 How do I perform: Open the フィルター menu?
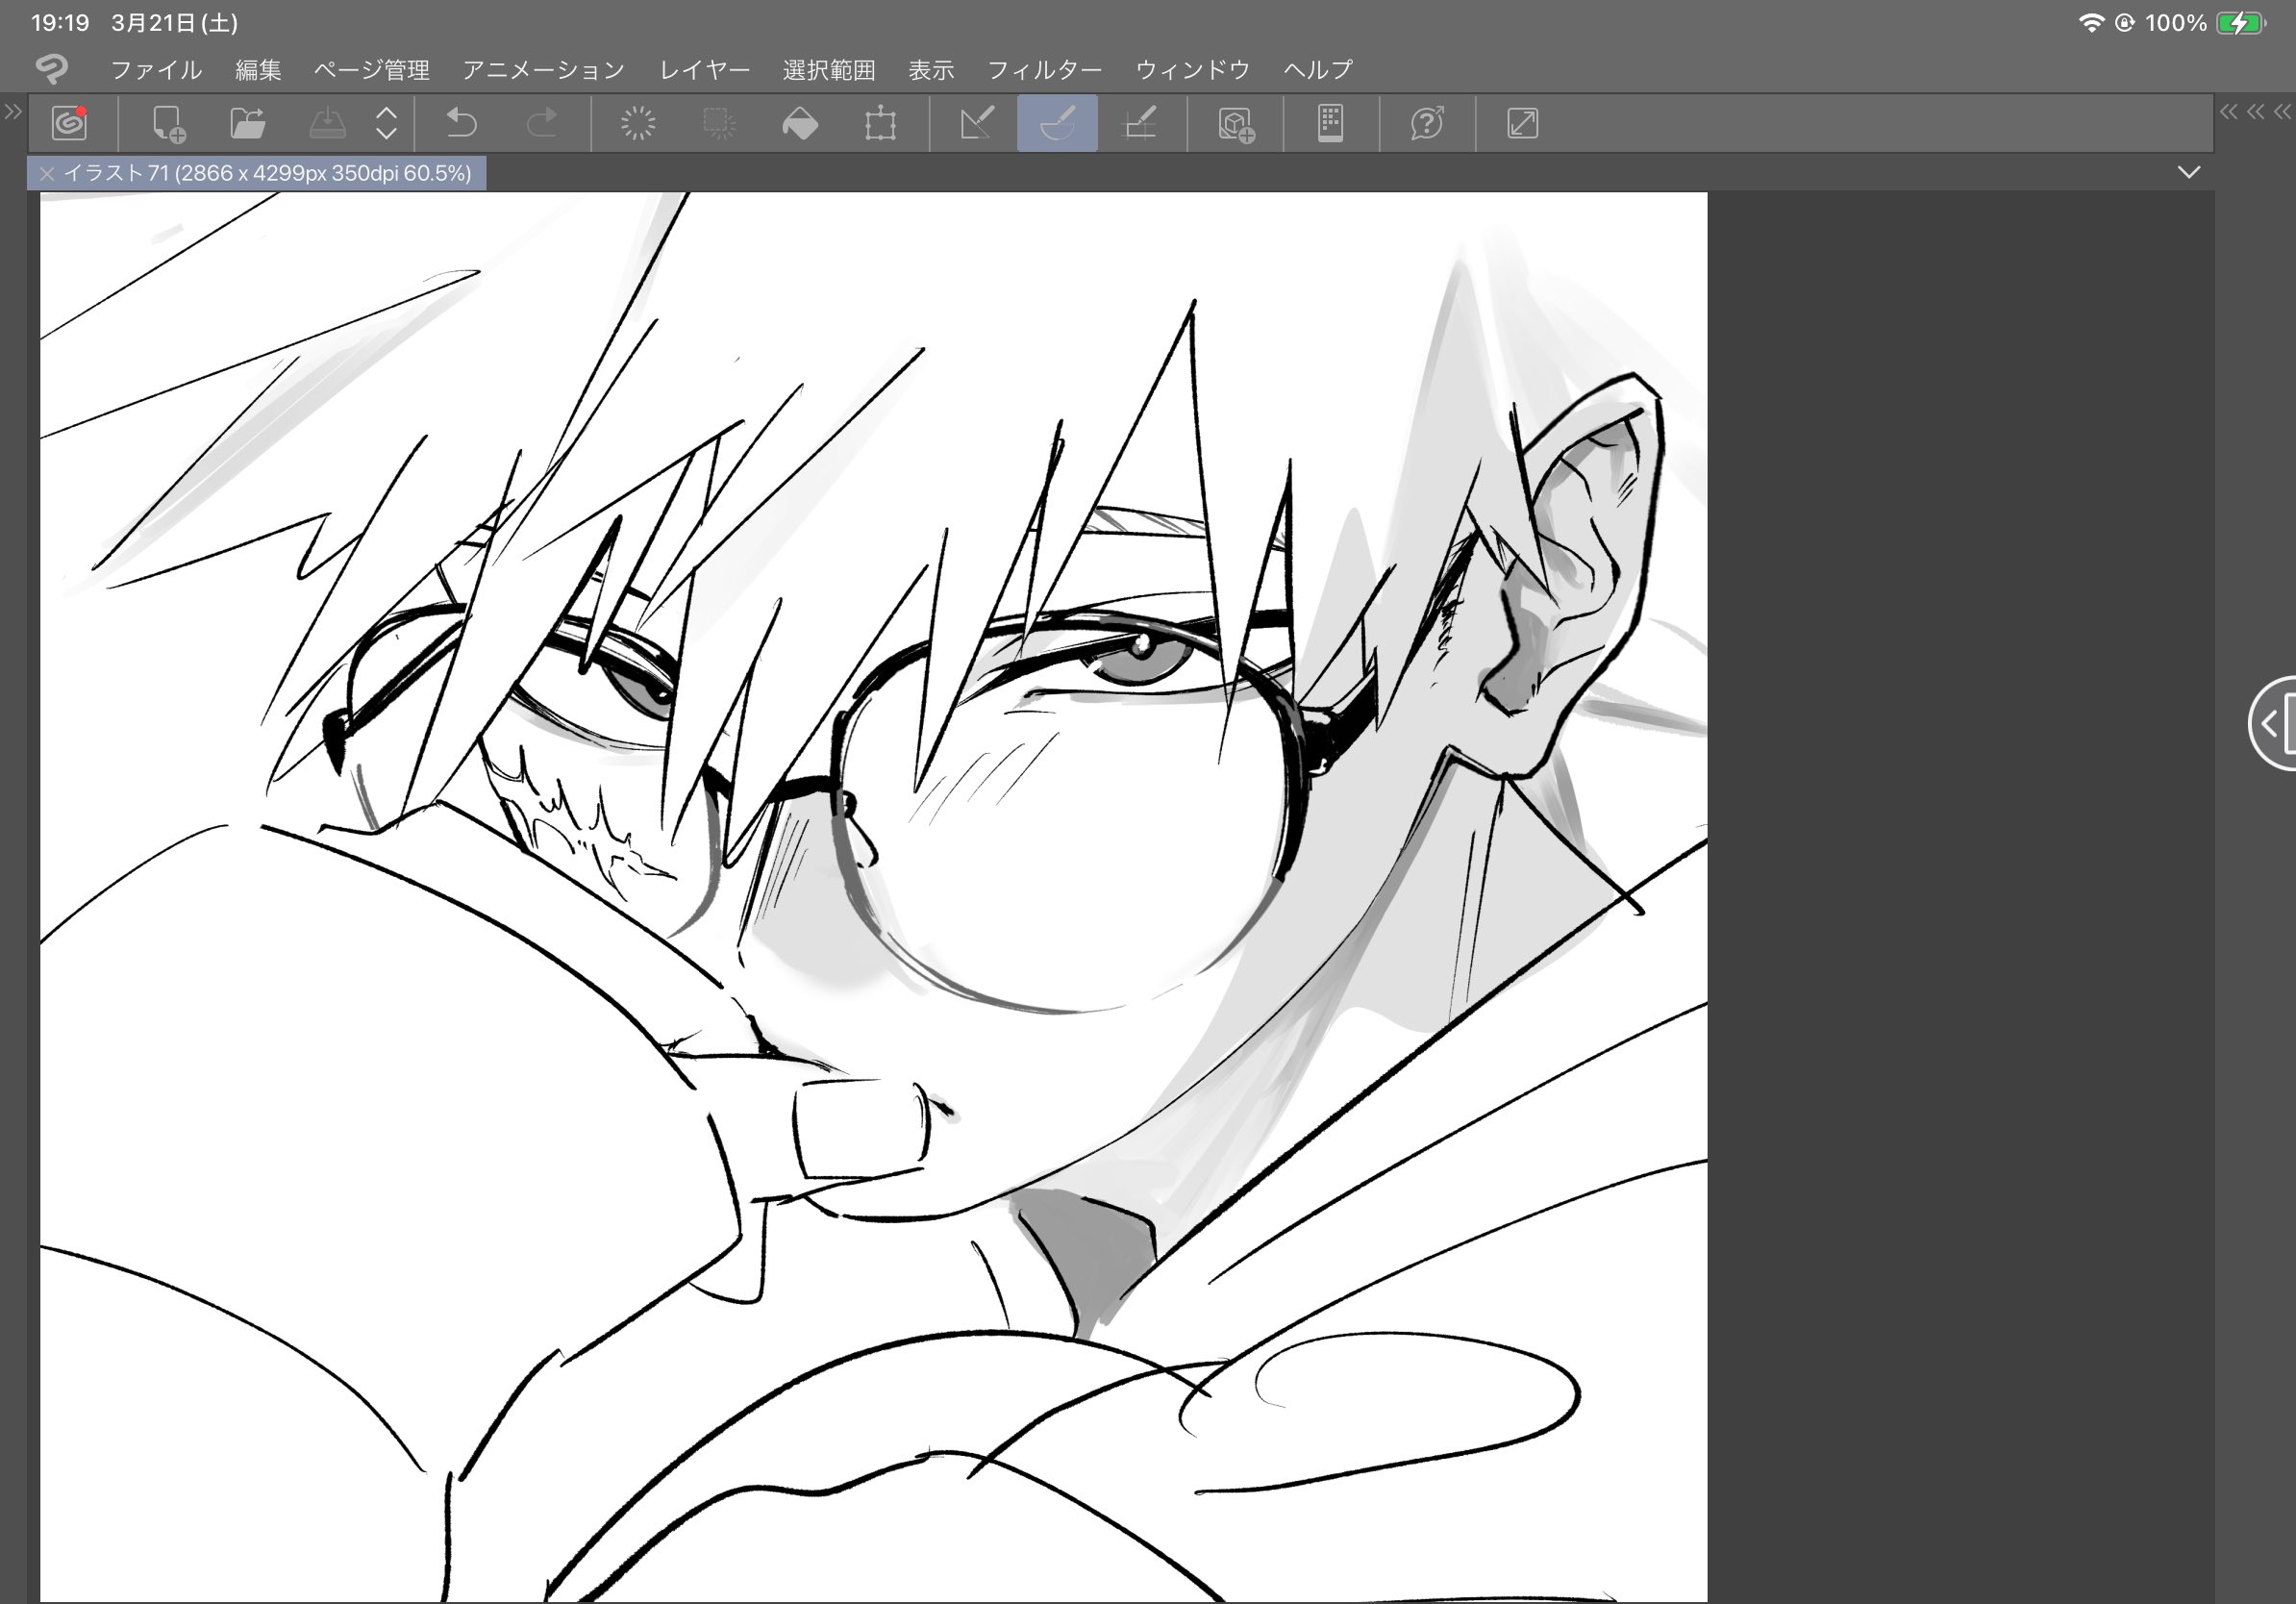point(1044,69)
